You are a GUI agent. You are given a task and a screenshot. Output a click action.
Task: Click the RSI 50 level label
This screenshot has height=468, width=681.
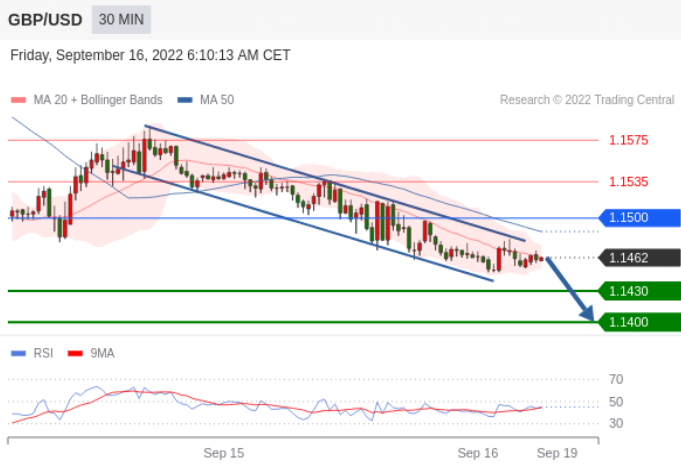point(616,402)
